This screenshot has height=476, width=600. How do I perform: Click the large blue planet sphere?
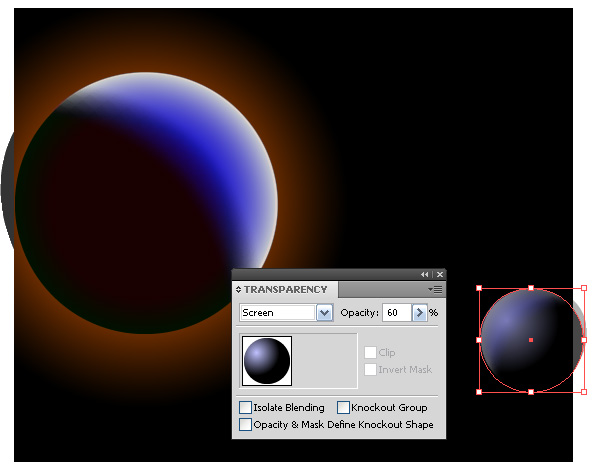click(146, 203)
